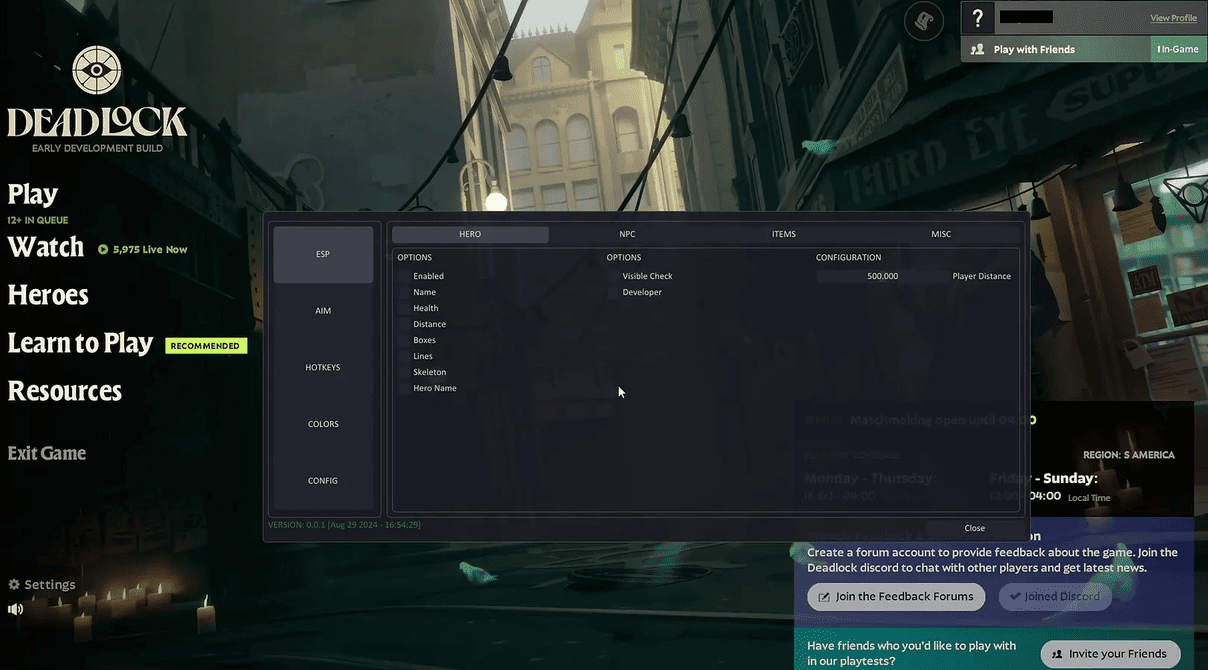Click the 'REGION: S AMERICA' label
The width and height of the screenshot is (1208, 670).
(x=1129, y=455)
